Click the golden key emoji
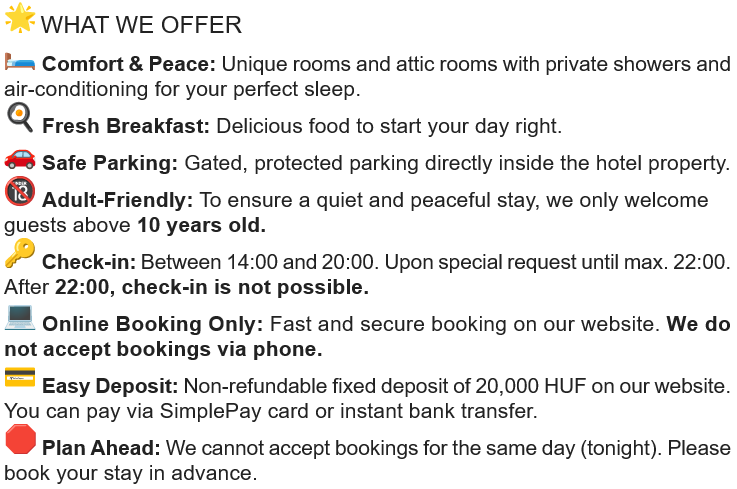Viewport: 737px width, 489px height. pyautogui.click(x=20, y=253)
